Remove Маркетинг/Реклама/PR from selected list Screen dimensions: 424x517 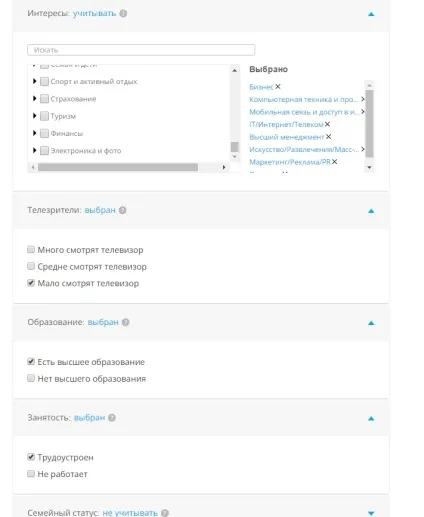(334, 162)
